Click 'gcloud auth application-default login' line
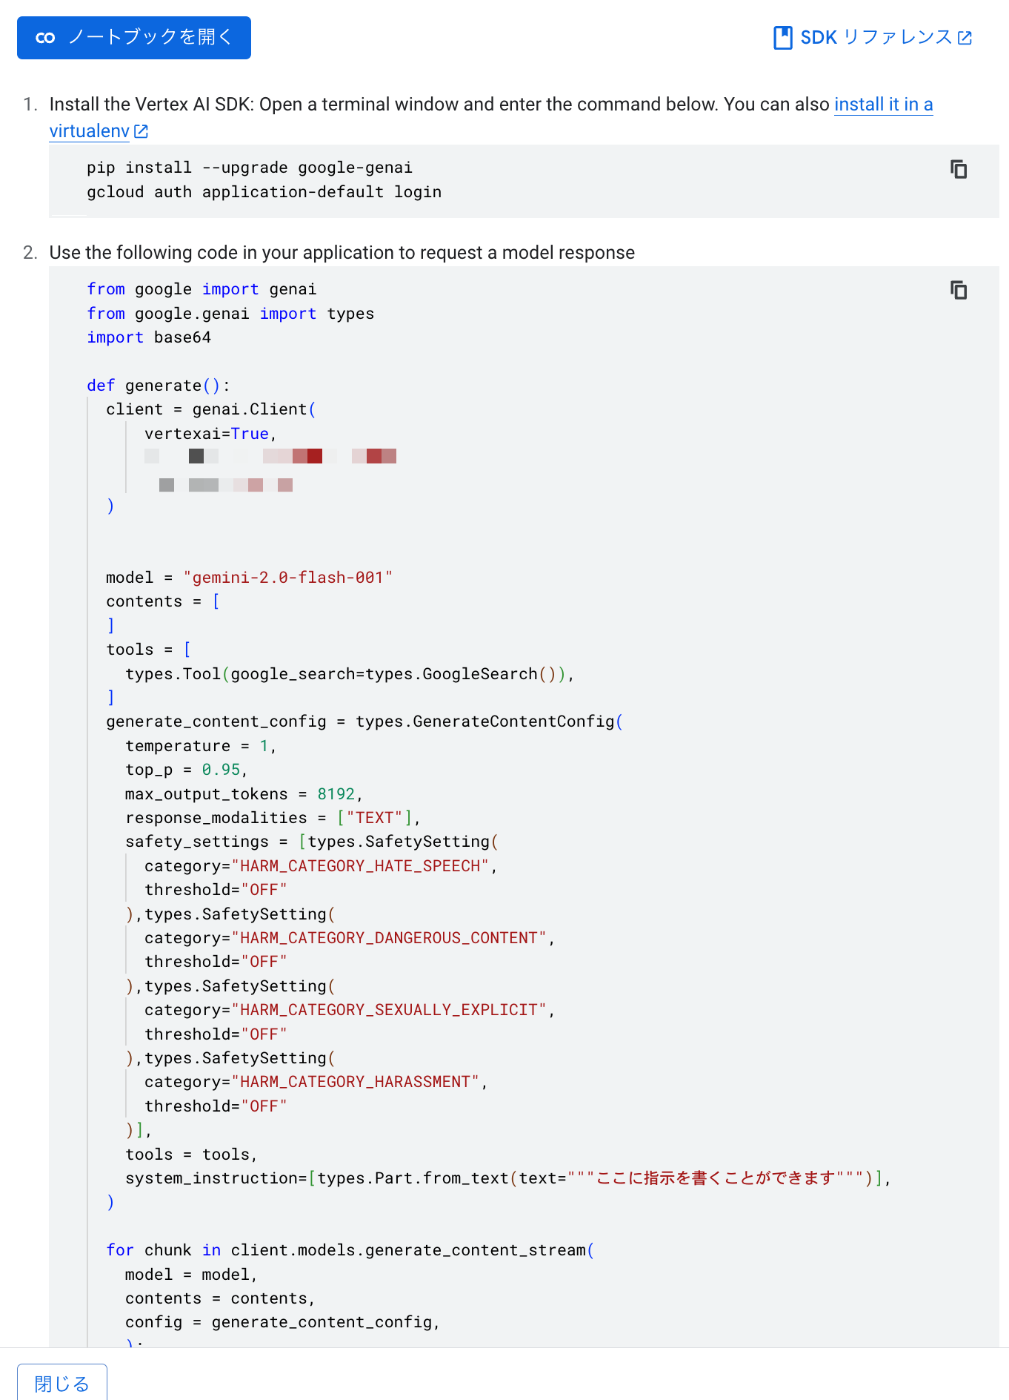This screenshot has height=1400, width=1009. [x=264, y=192]
